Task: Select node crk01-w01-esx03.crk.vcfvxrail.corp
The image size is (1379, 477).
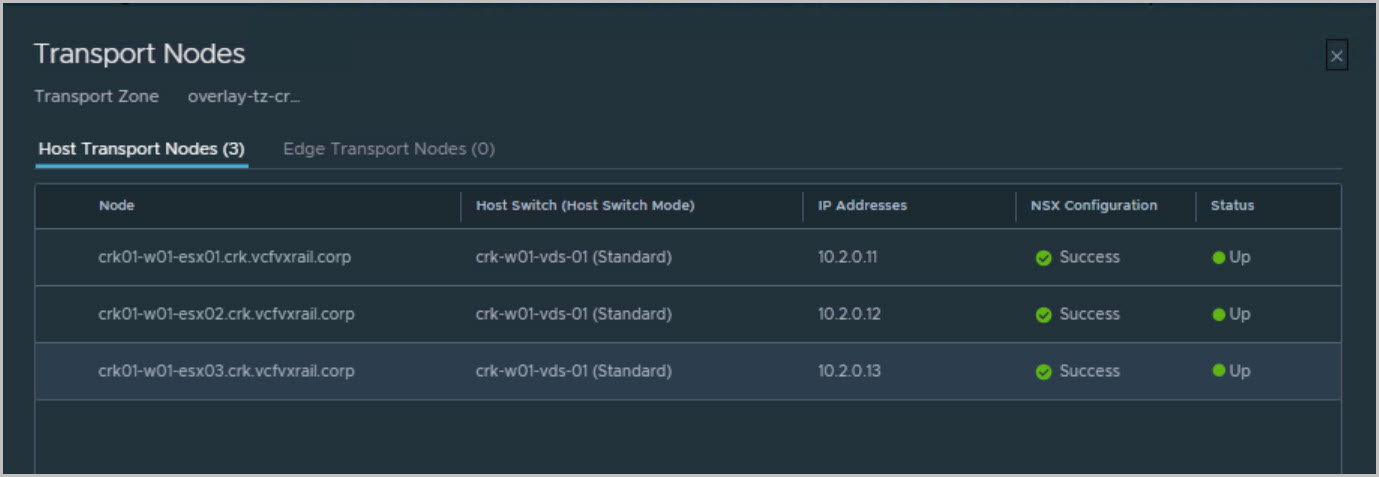Action: 226,371
